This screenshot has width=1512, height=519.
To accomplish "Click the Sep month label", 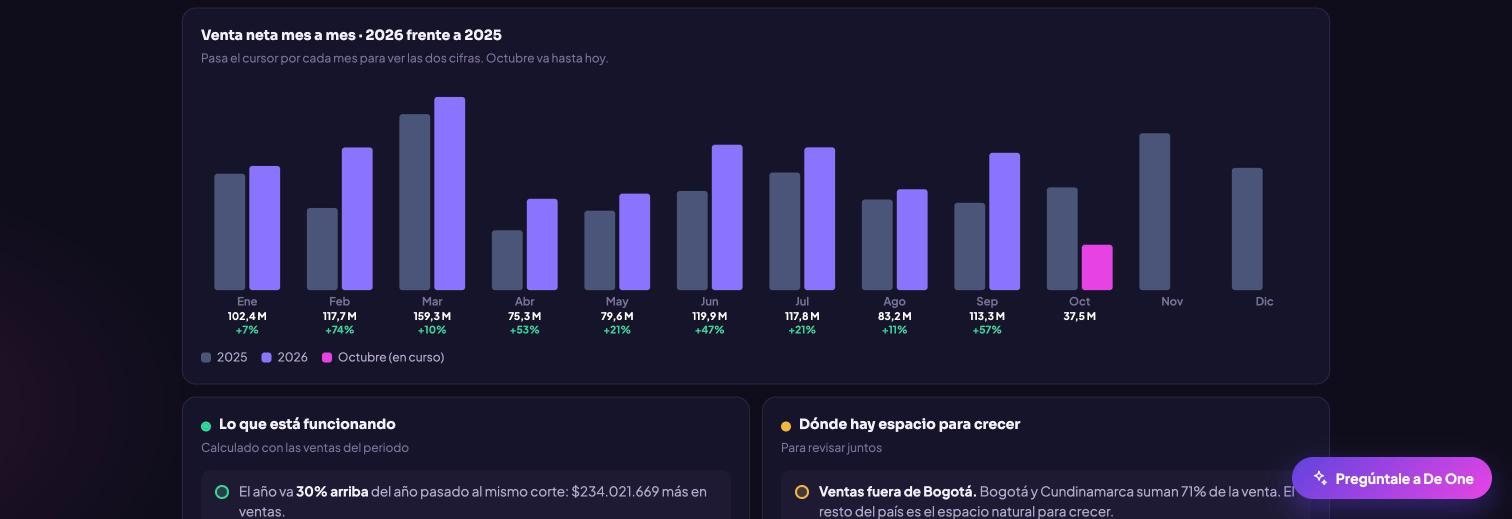I will click(987, 301).
